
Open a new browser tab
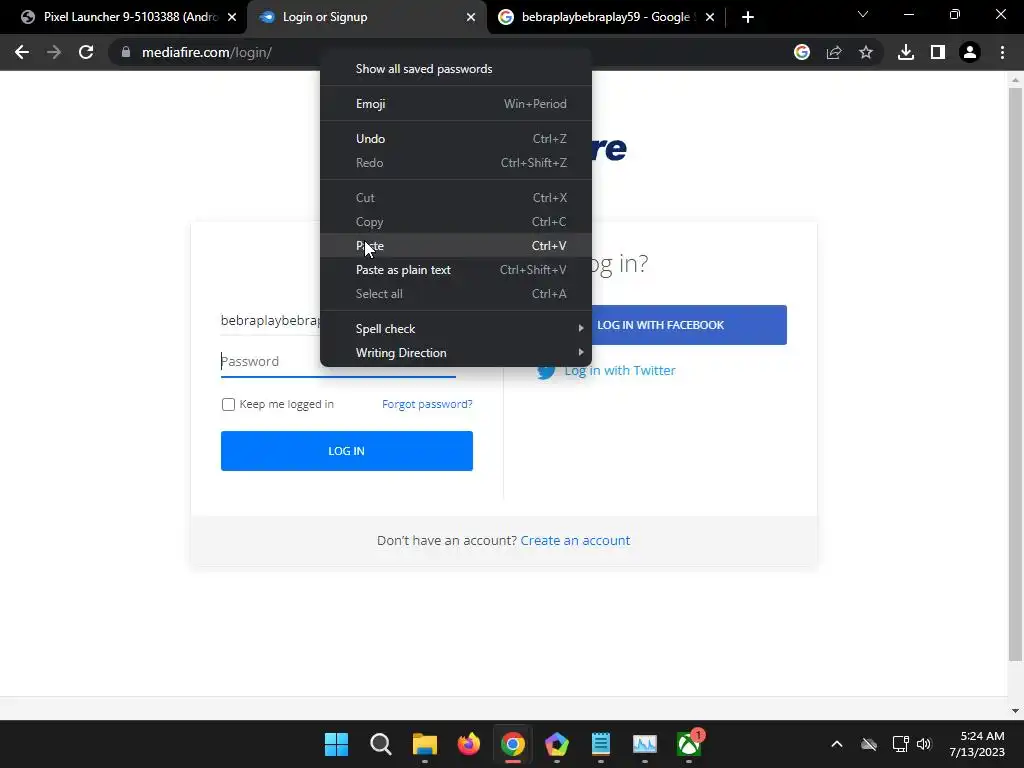(x=748, y=17)
